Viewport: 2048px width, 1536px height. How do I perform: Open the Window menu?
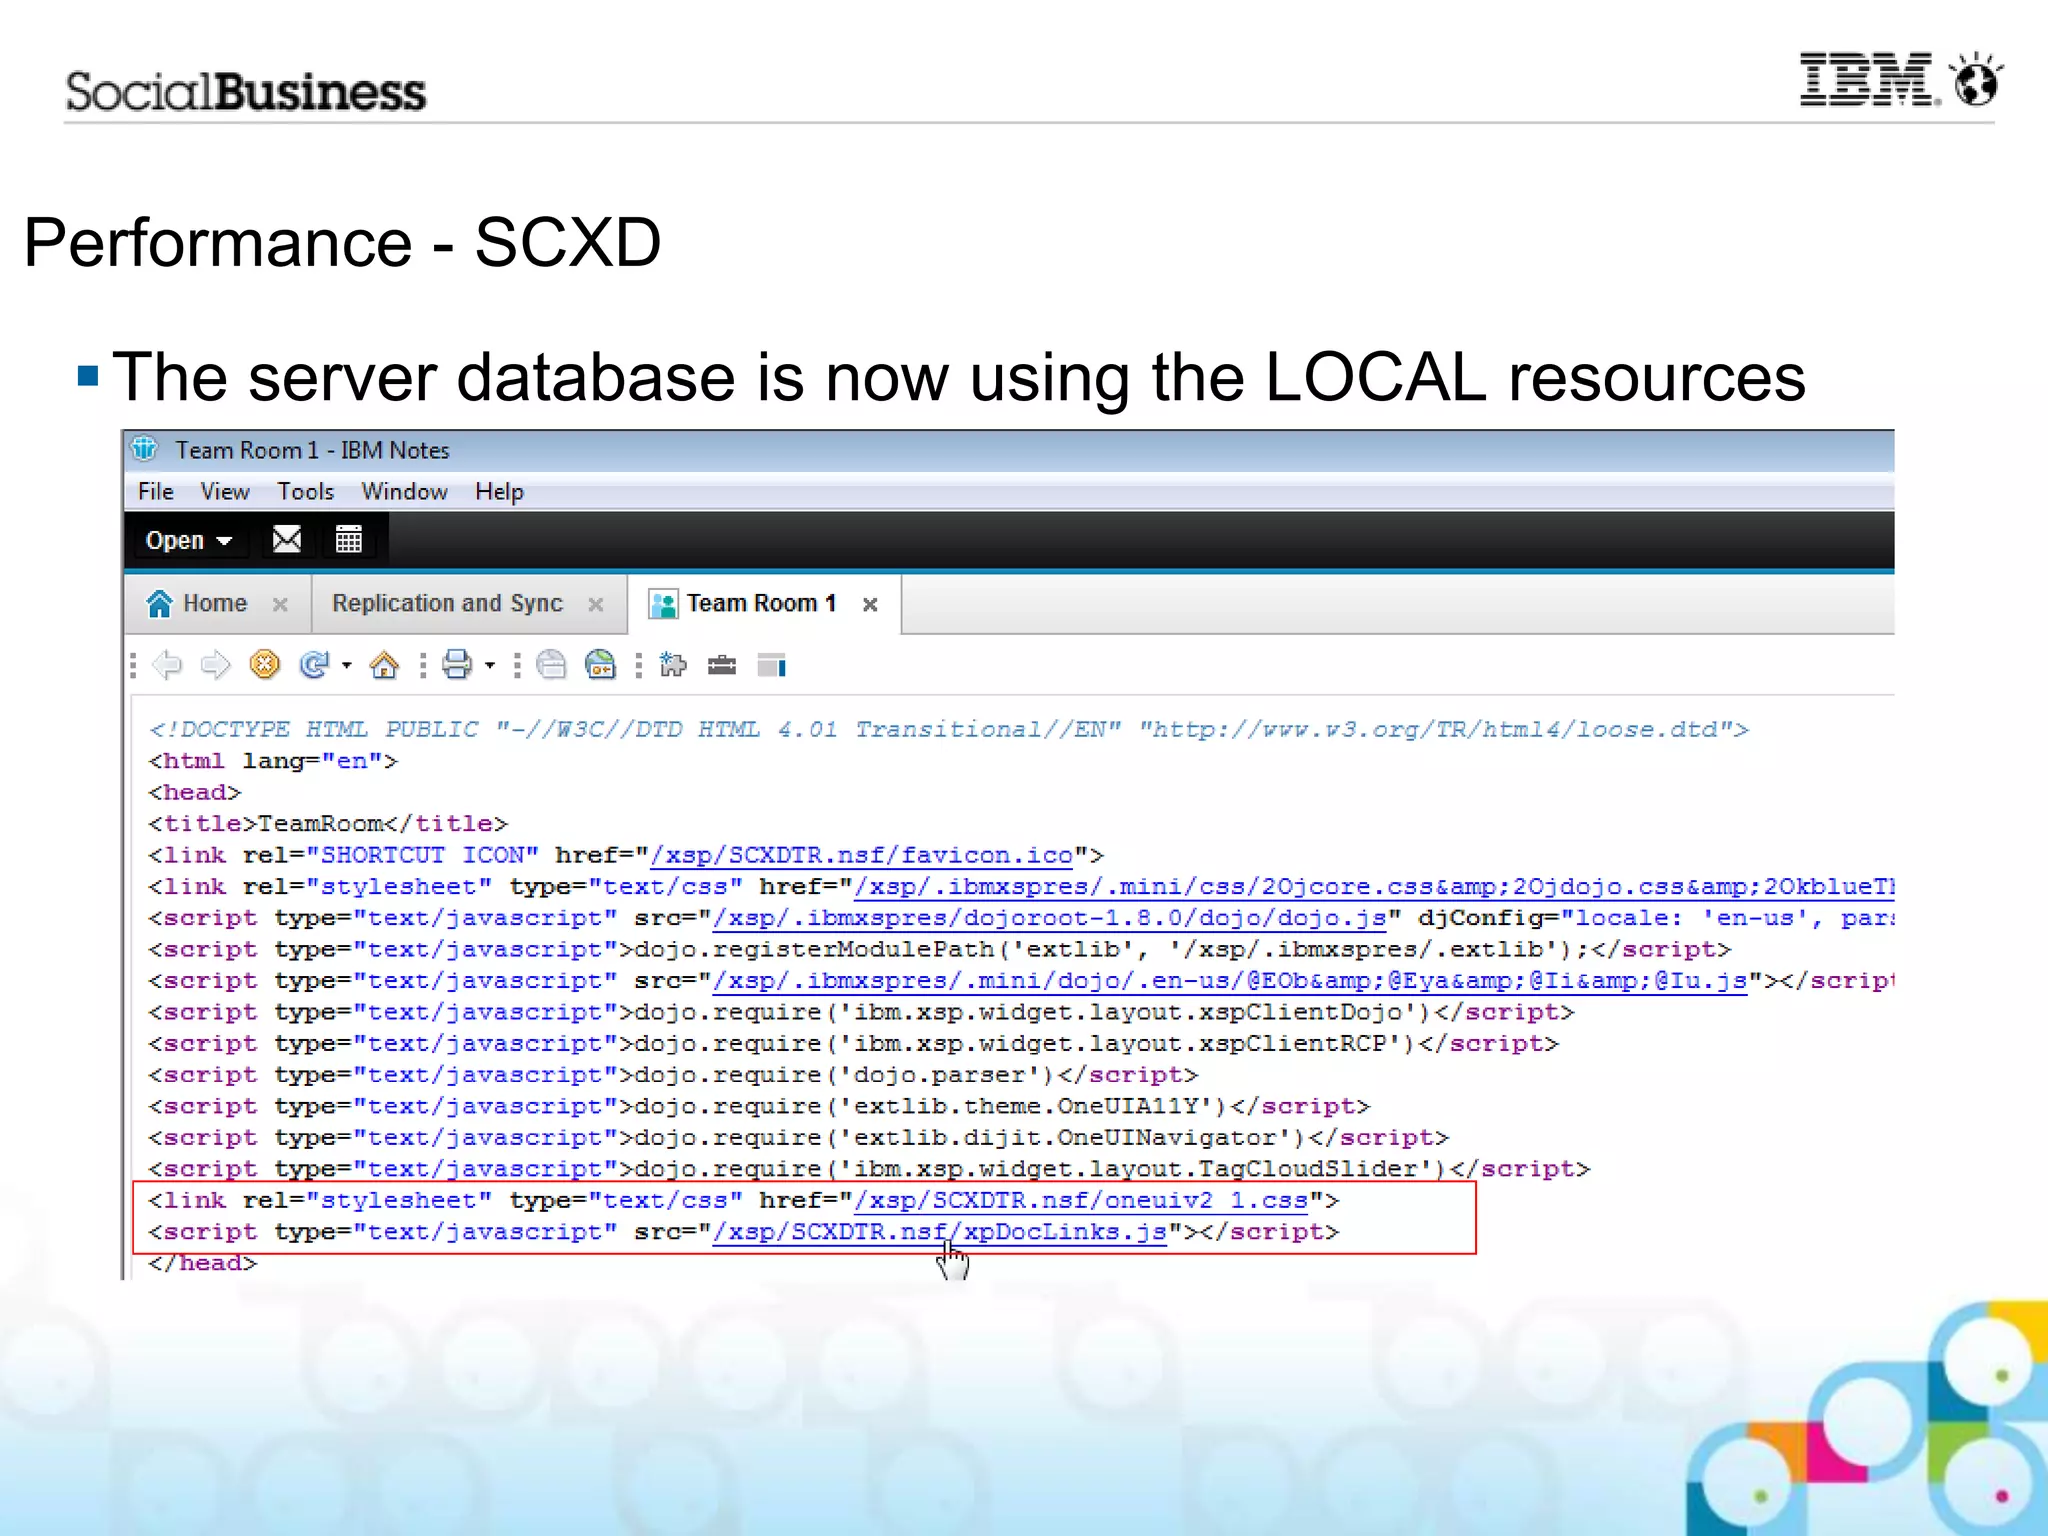[404, 491]
